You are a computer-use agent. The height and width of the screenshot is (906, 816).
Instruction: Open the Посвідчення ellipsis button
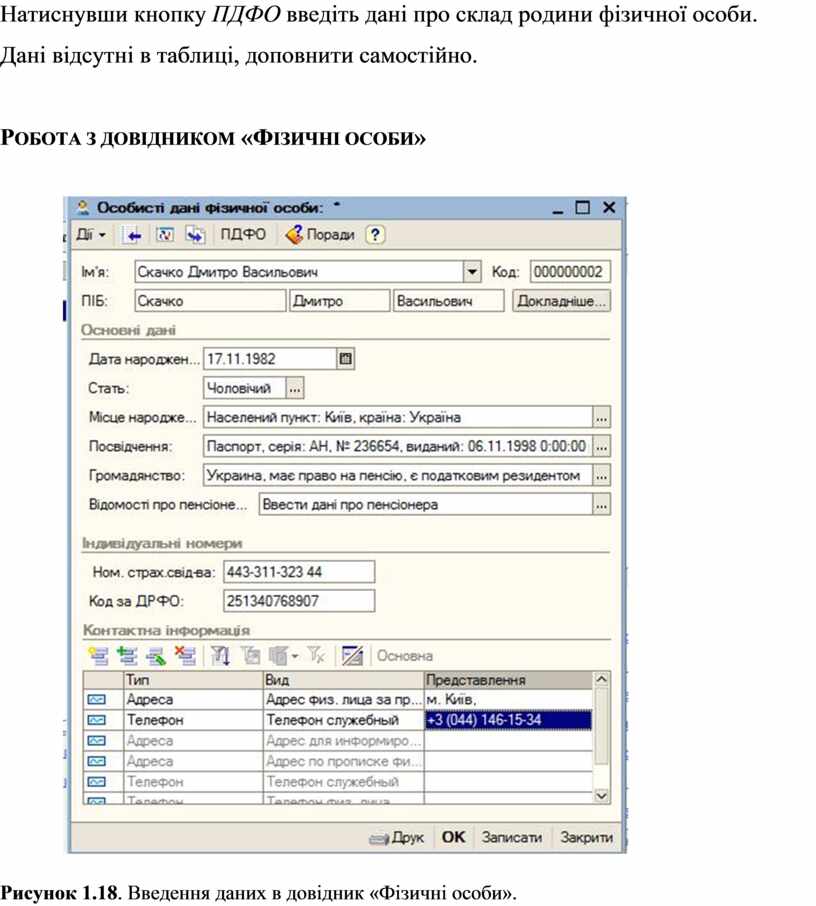602,447
